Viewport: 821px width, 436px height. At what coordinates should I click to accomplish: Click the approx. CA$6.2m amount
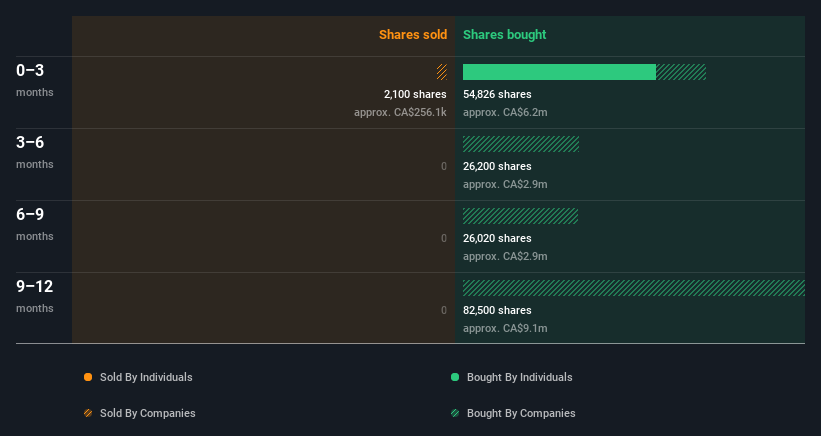point(505,112)
